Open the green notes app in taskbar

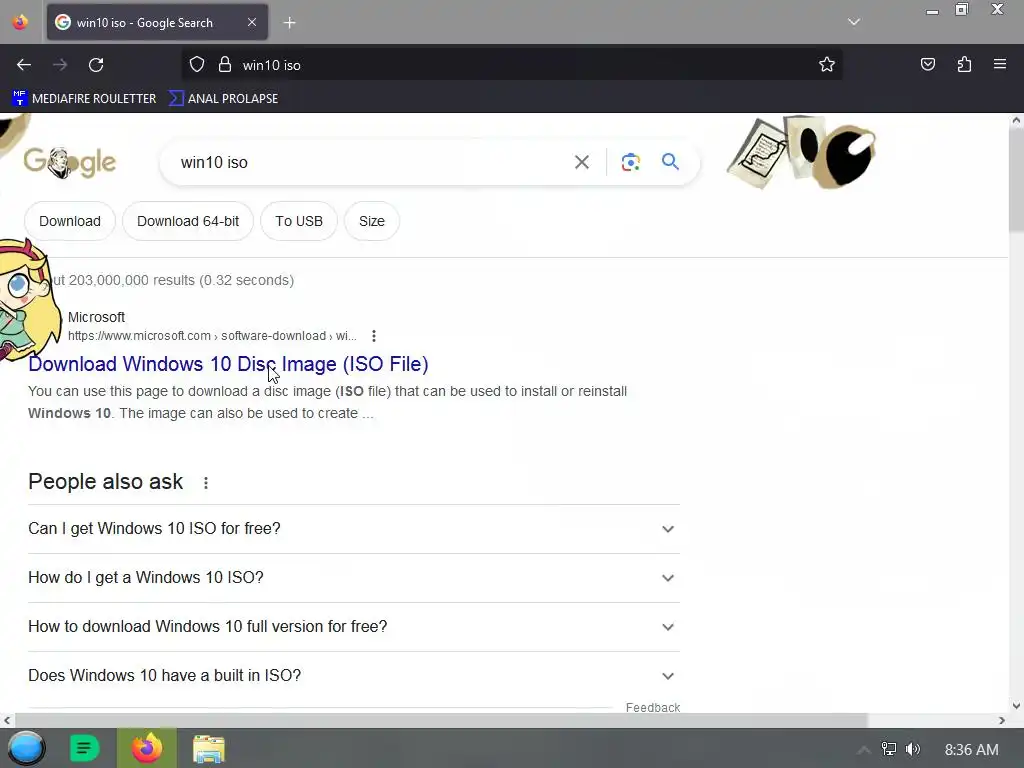point(84,748)
